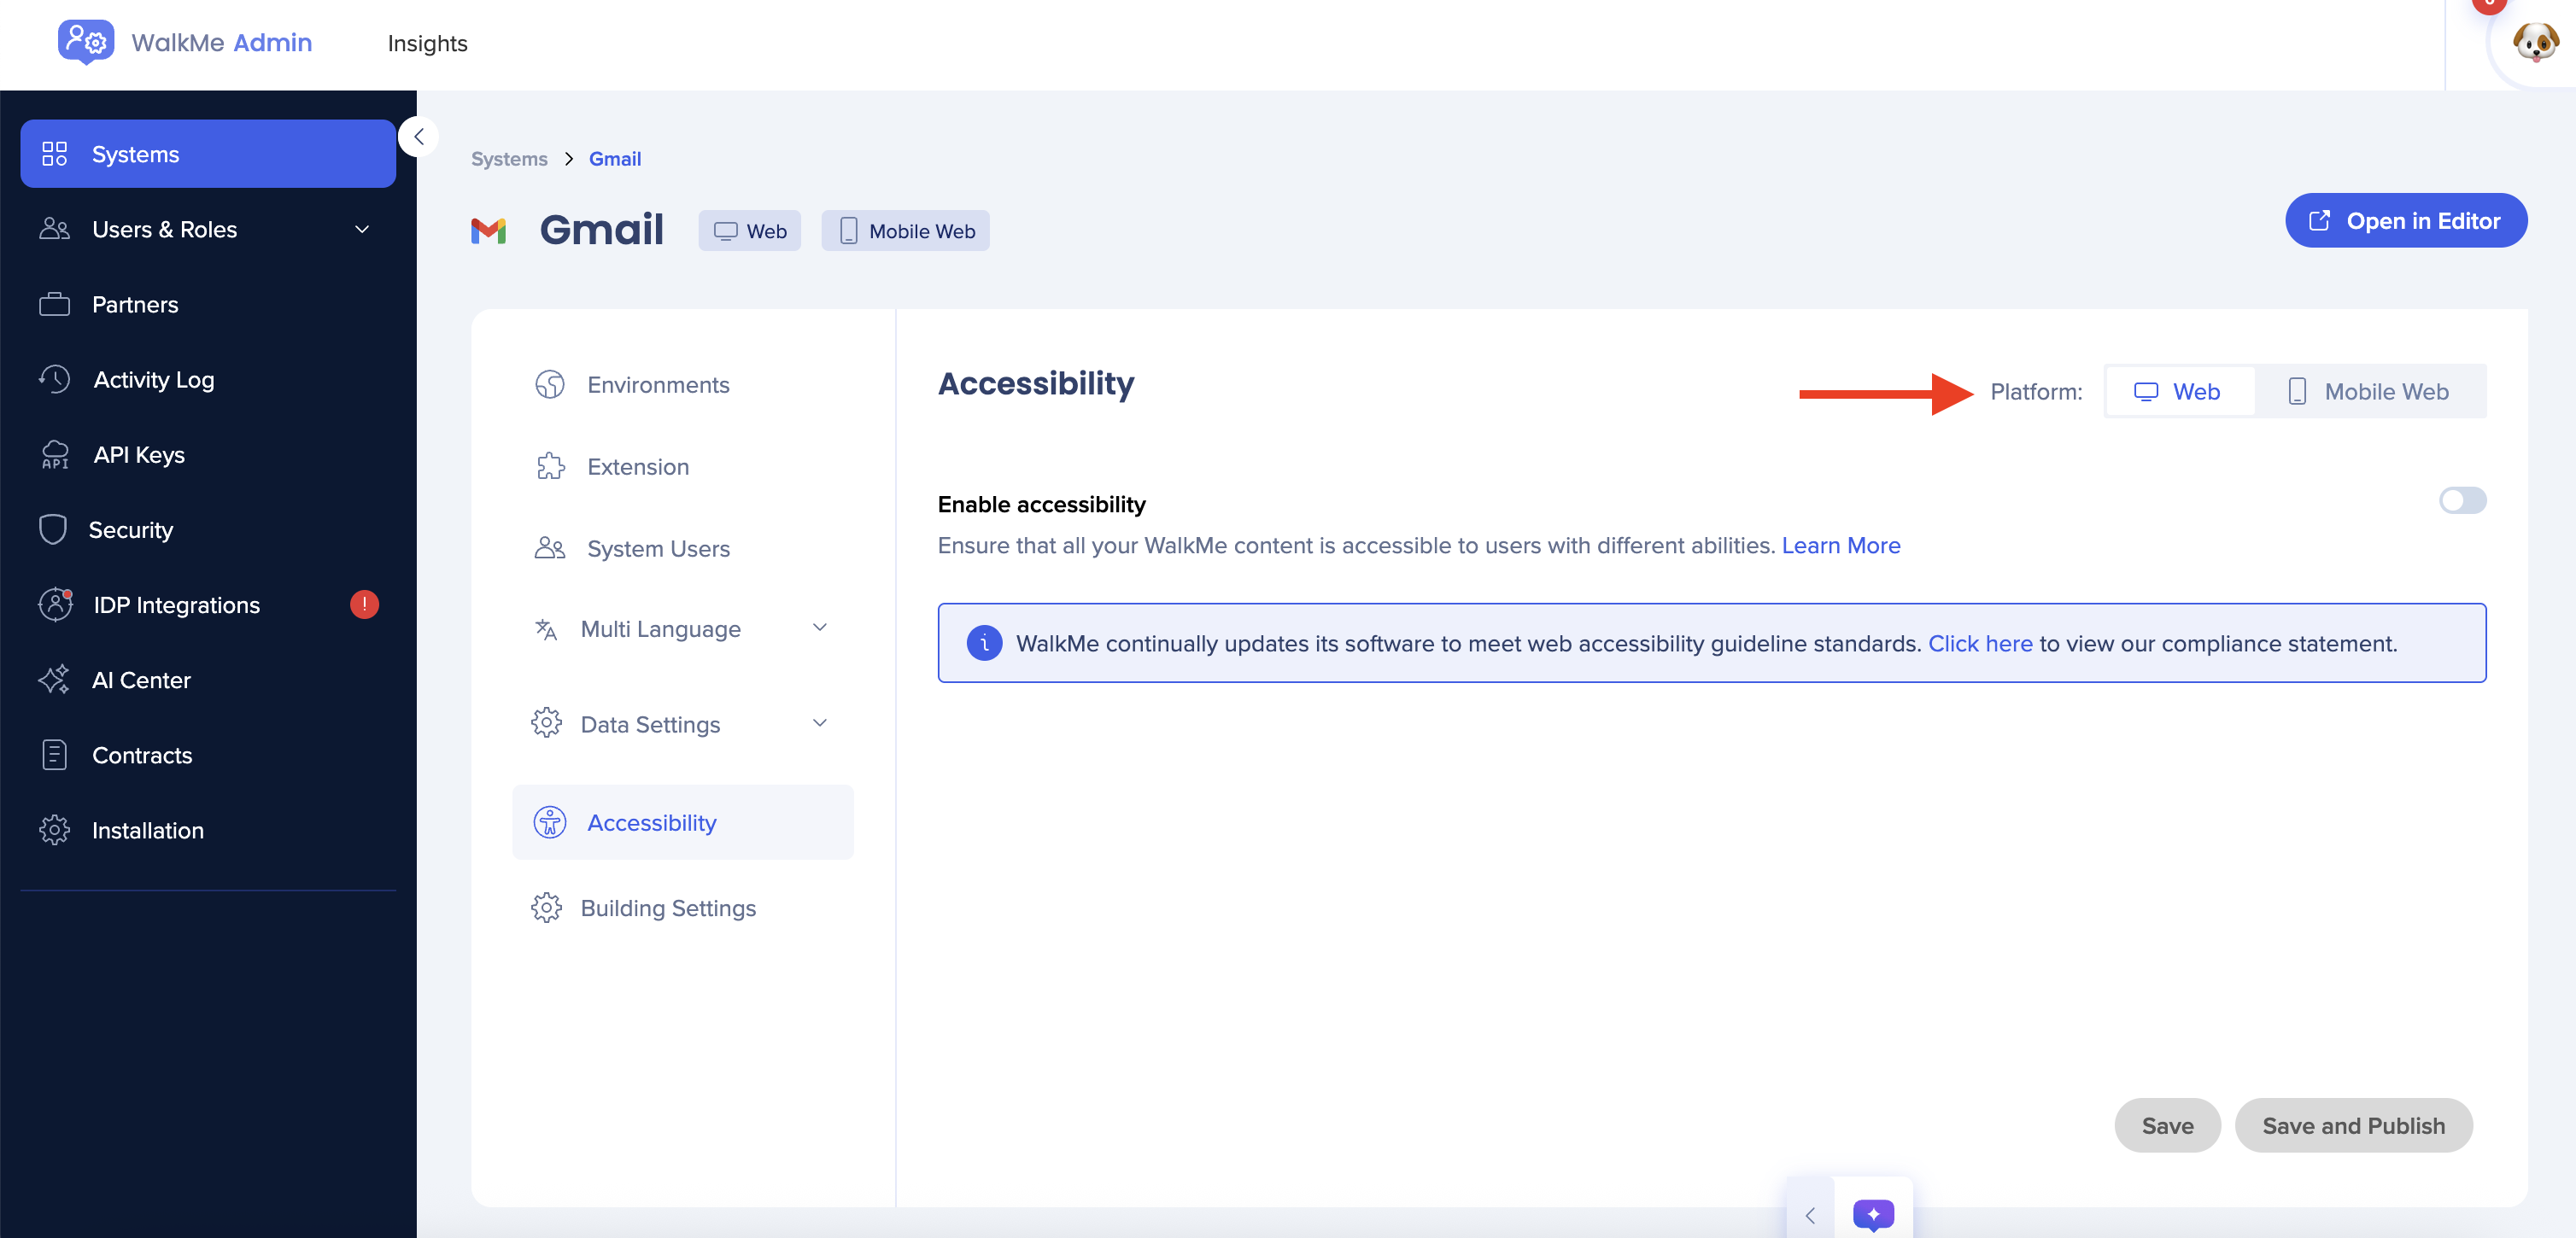Click the Environments globe icon

[550, 384]
